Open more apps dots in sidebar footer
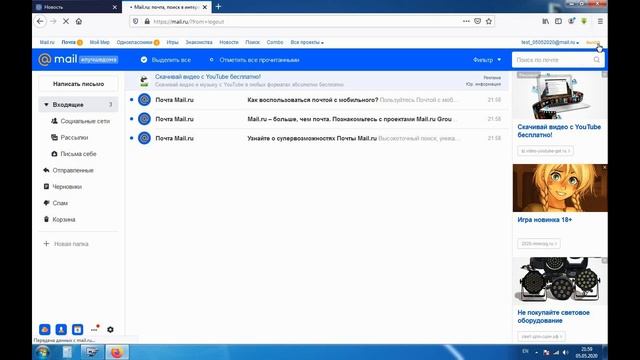This screenshot has height=360, width=640. [x=95, y=329]
